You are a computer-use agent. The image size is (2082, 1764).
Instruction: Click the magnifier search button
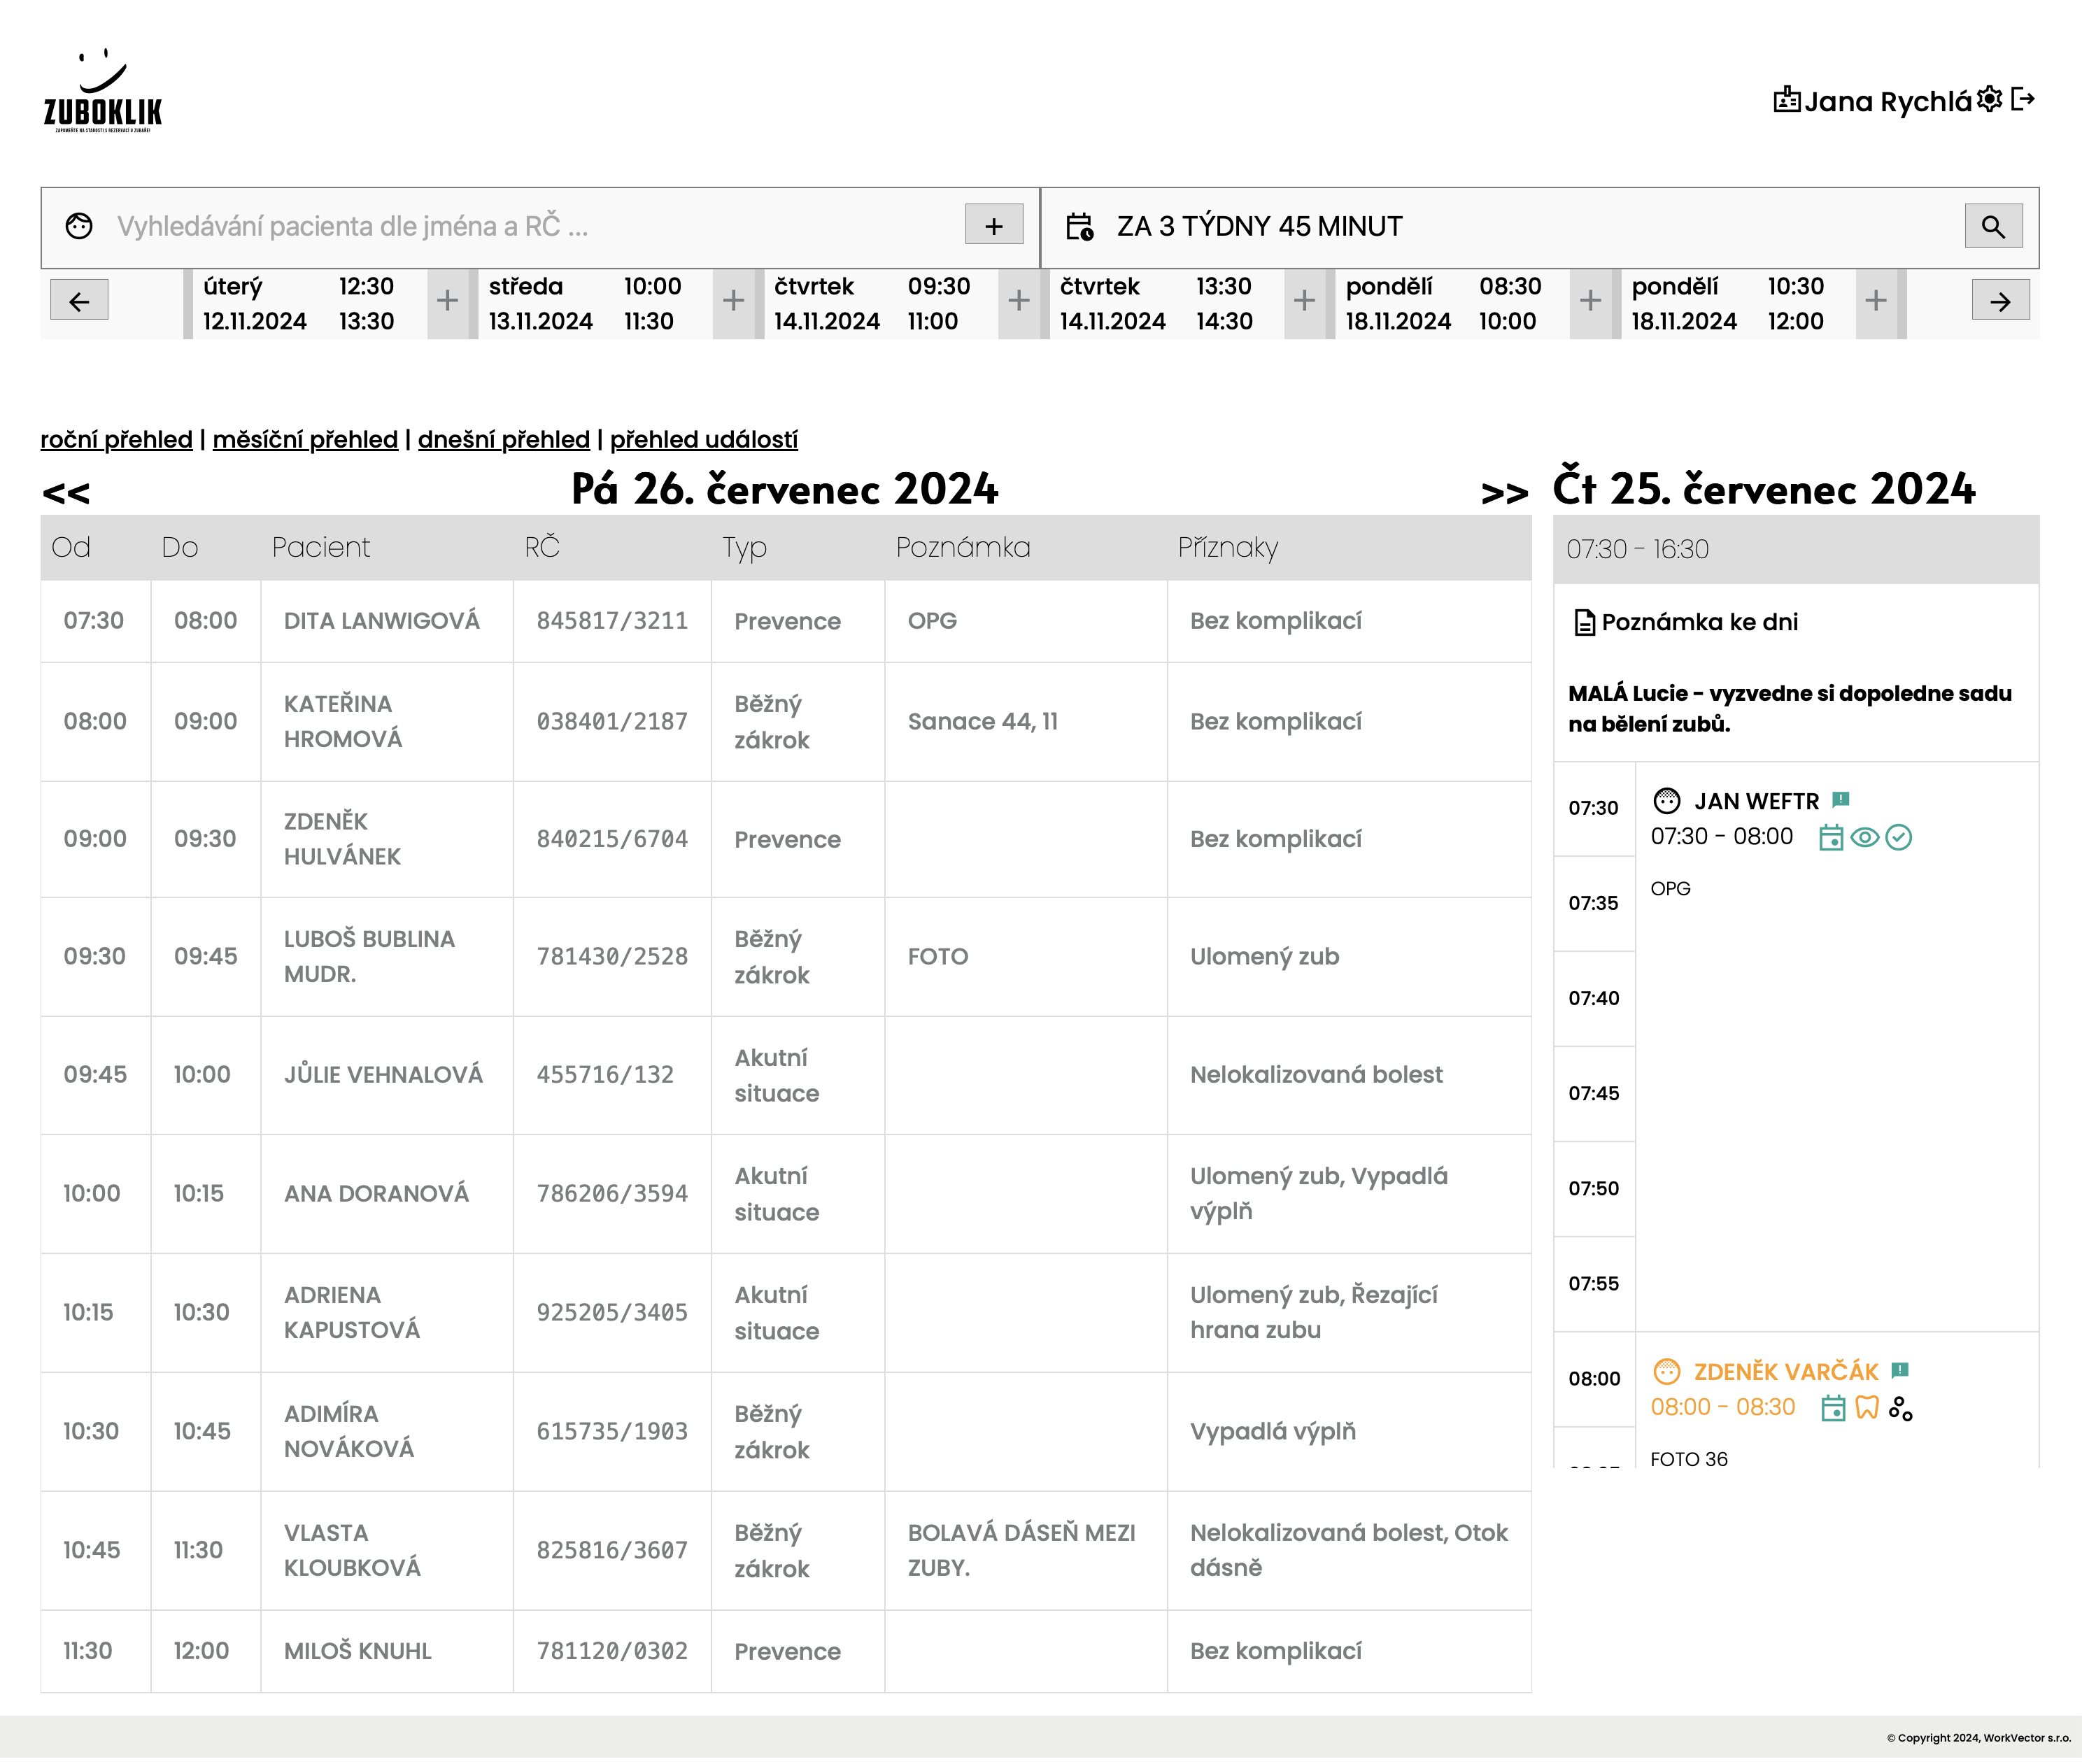(1993, 227)
